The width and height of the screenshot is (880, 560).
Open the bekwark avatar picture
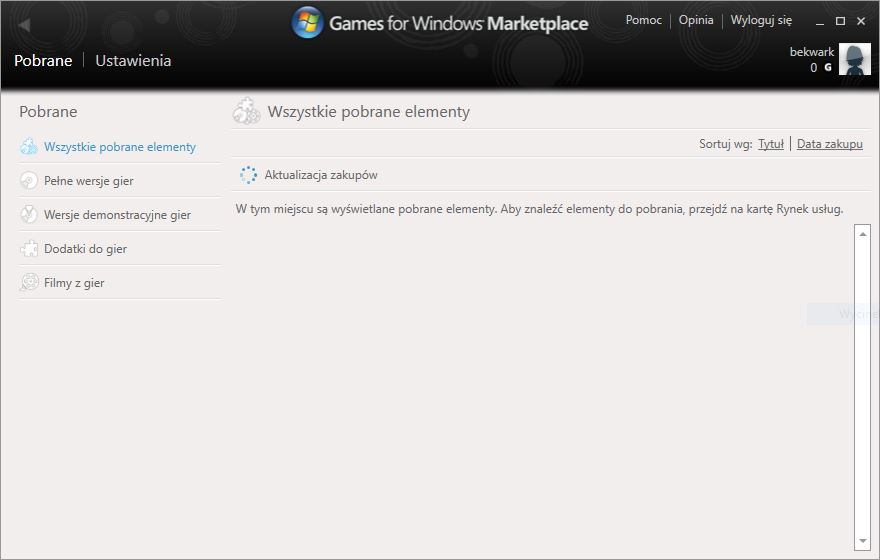[x=855, y=59]
